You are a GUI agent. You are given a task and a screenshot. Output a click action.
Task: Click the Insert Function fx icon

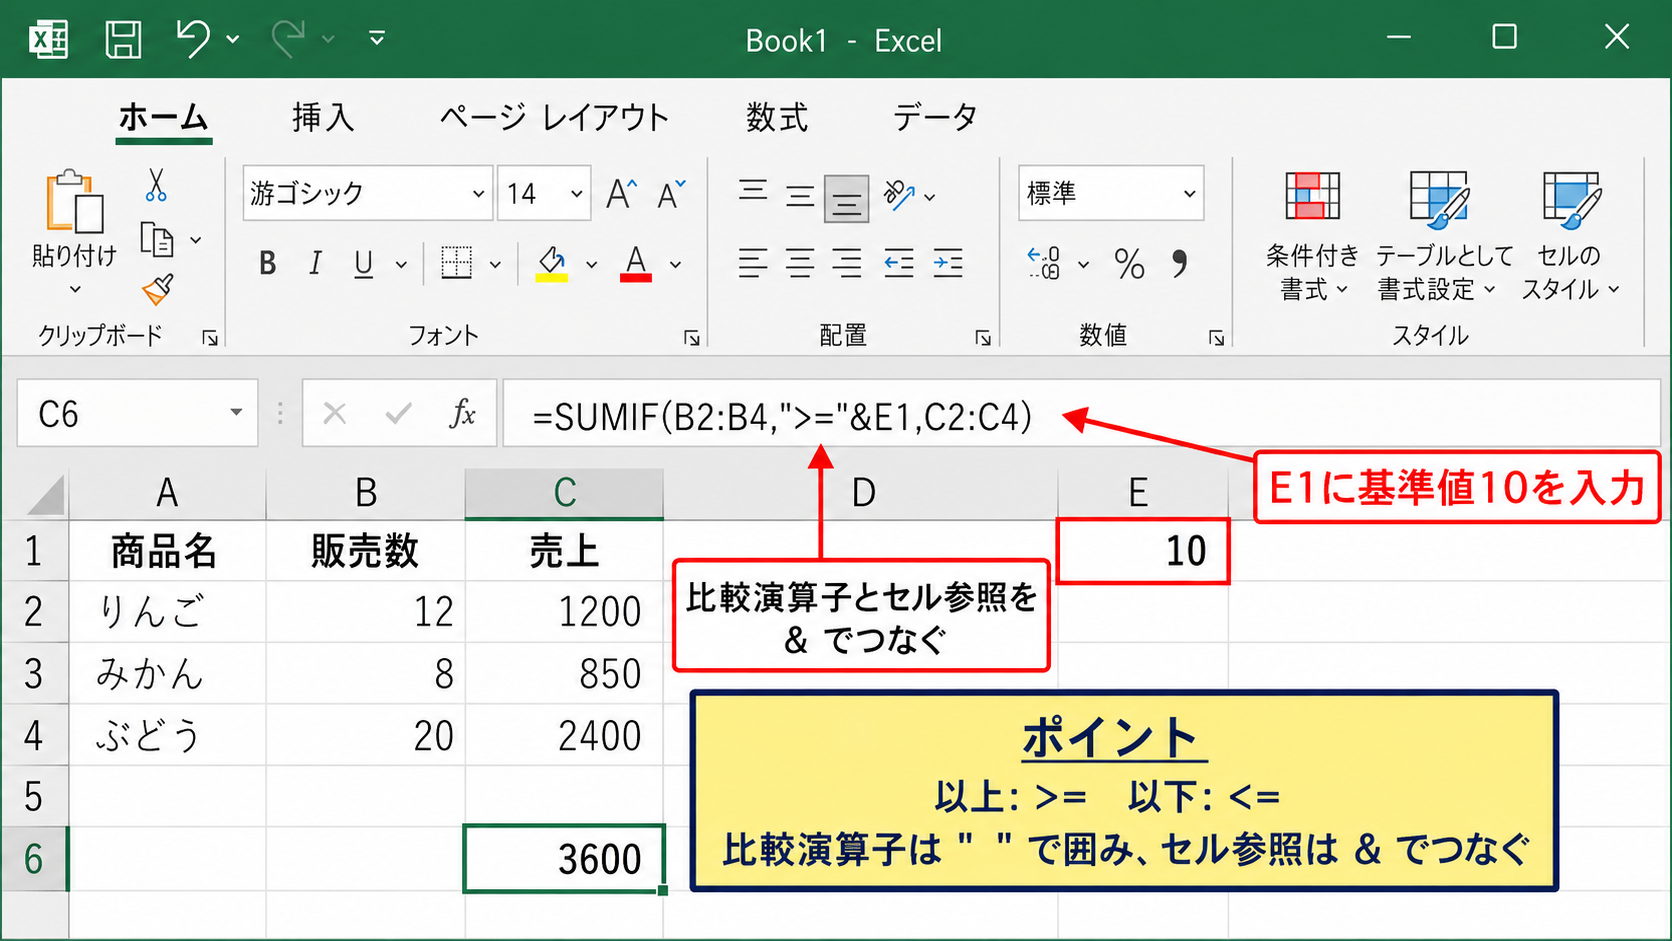(462, 413)
